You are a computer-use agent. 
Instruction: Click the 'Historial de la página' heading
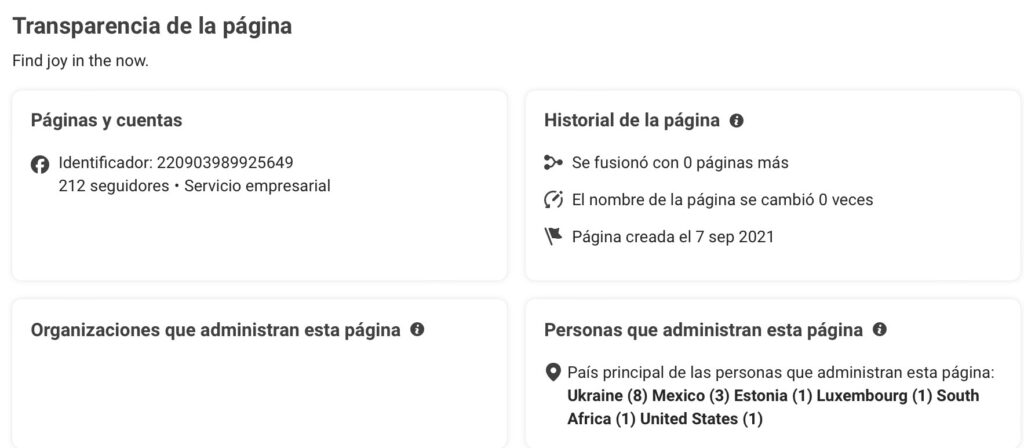click(632, 121)
